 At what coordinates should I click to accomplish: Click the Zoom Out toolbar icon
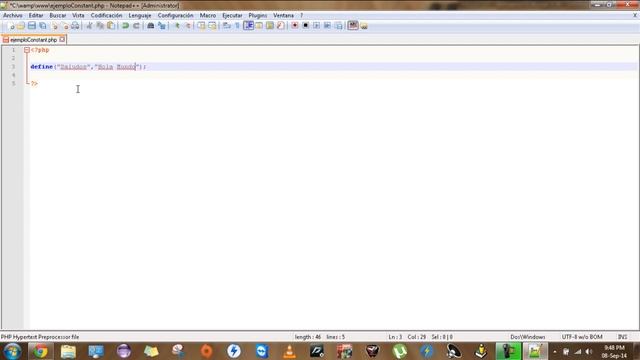[188, 26]
